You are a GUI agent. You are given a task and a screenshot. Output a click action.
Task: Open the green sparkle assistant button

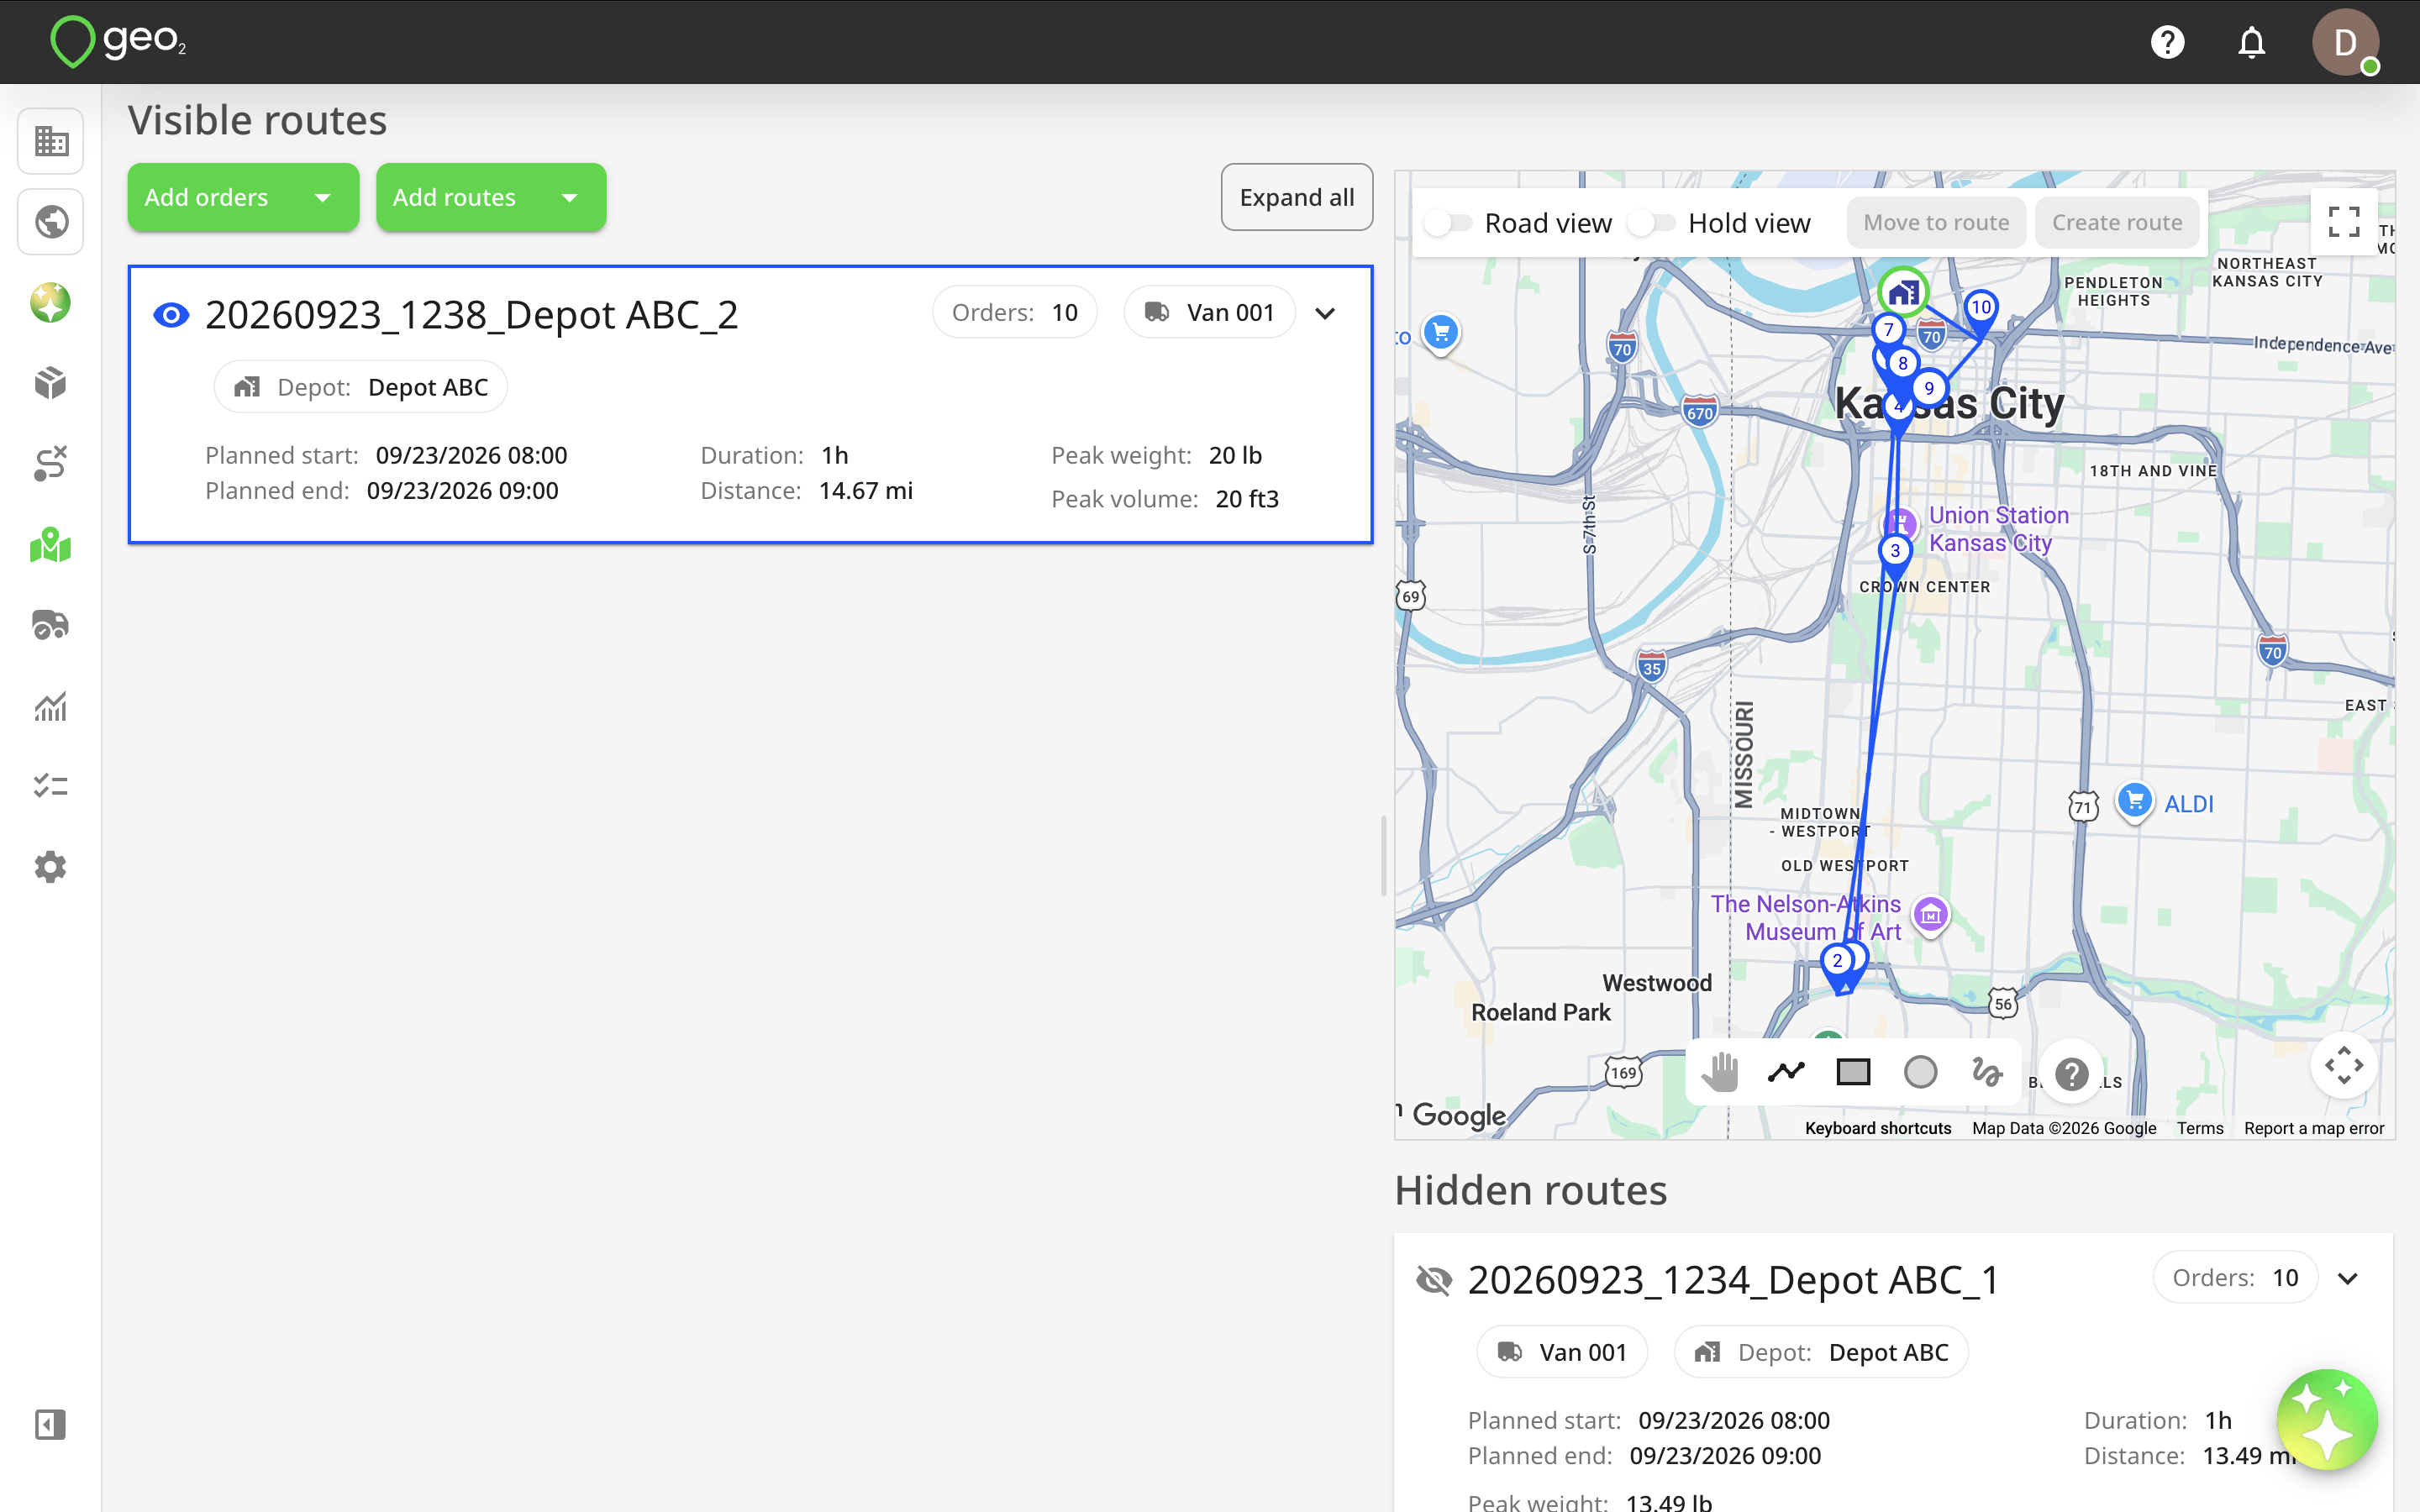click(x=2327, y=1419)
